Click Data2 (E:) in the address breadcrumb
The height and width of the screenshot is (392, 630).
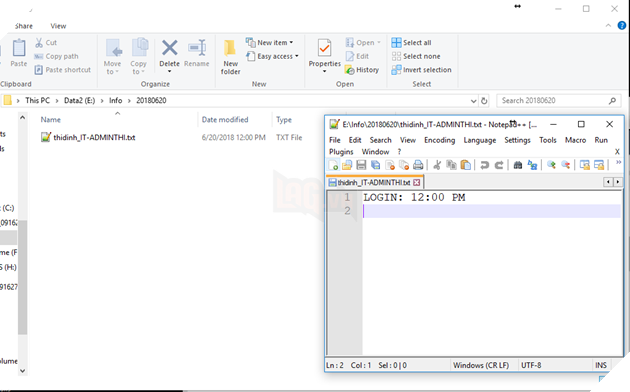(80, 100)
